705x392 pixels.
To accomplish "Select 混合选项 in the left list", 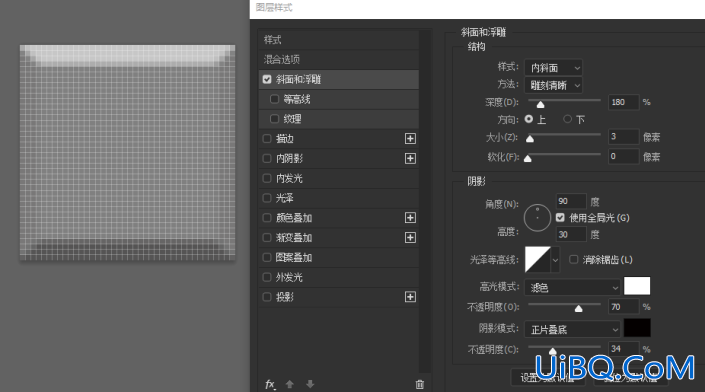I will [339, 59].
